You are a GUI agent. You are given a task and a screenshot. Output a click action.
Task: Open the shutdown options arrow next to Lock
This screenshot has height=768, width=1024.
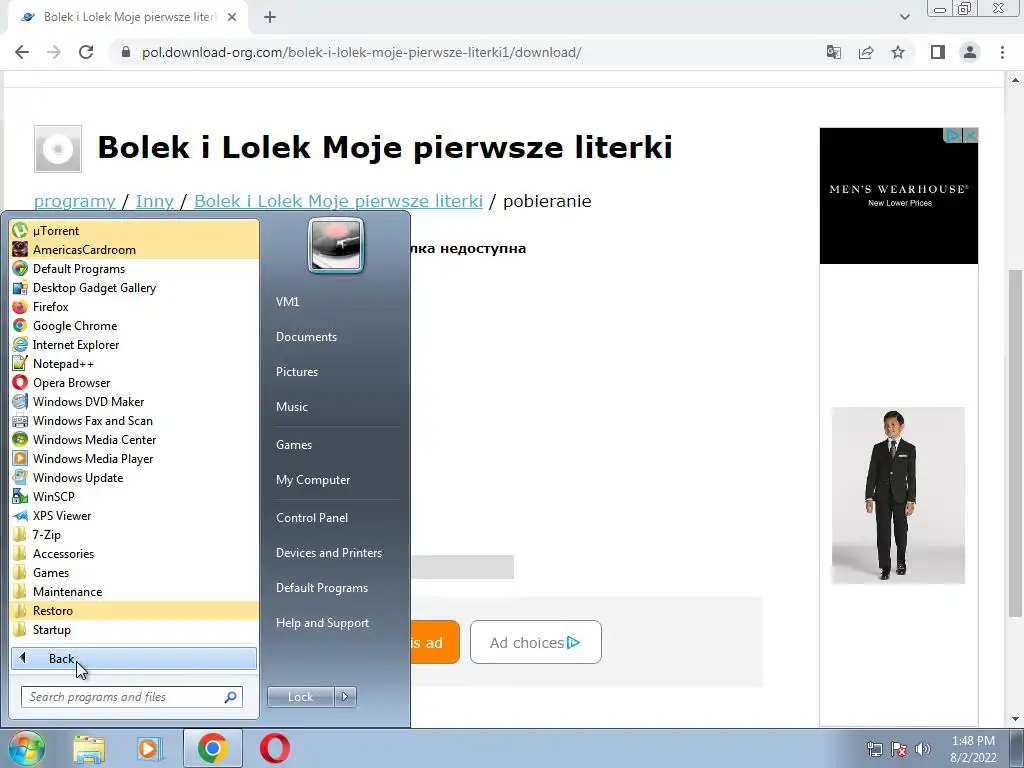(345, 697)
